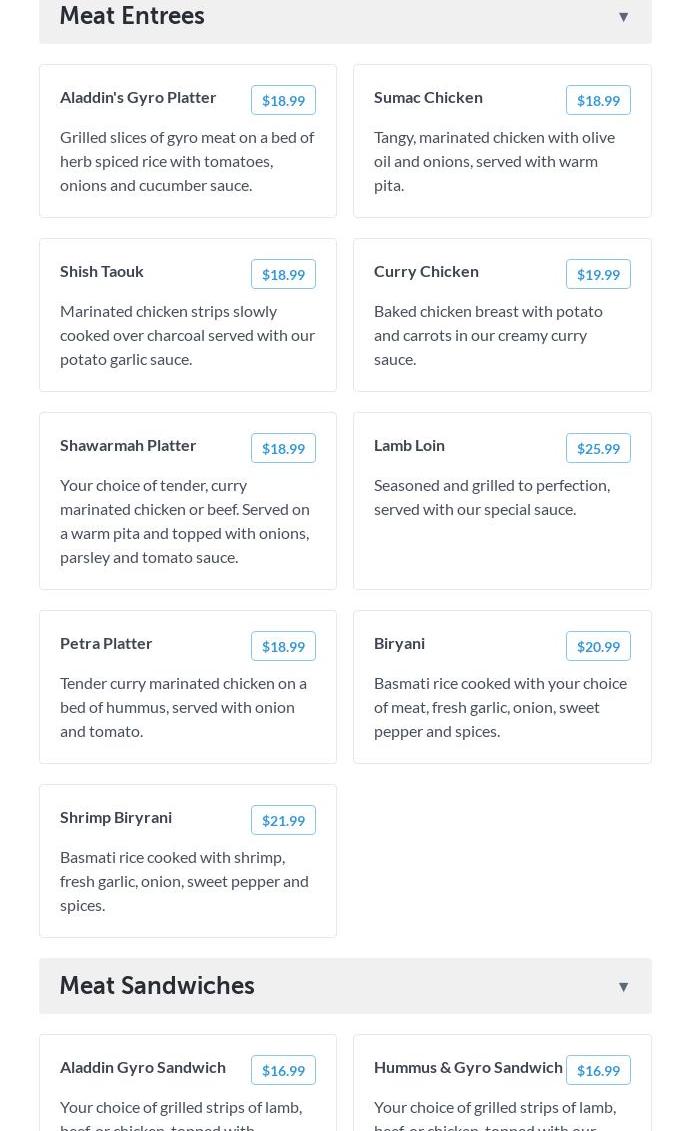This screenshot has width=690, height=1131.
Task: Open the Lamb Loin item title
Action: 409,445
